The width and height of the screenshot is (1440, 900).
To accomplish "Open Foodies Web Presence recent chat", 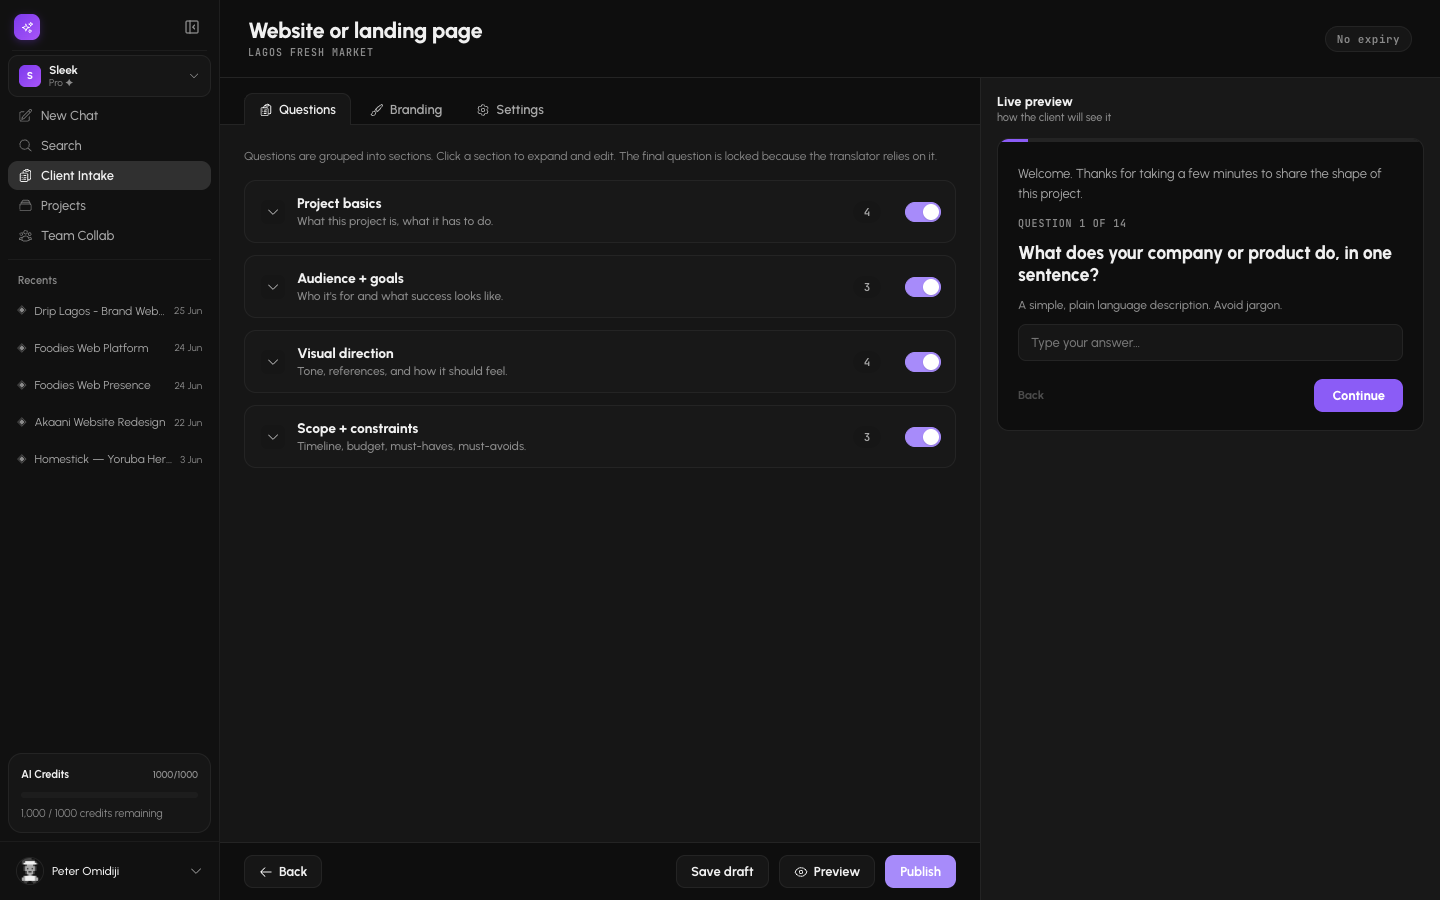I will click(110, 385).
